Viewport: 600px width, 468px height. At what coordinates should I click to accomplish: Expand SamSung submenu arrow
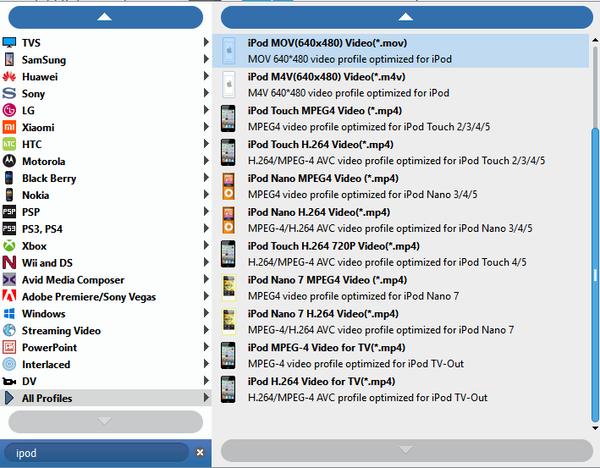pos(206,59)
